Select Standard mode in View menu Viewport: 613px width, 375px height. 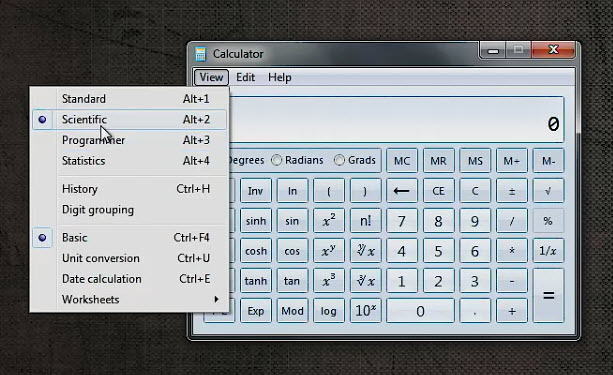129,99
